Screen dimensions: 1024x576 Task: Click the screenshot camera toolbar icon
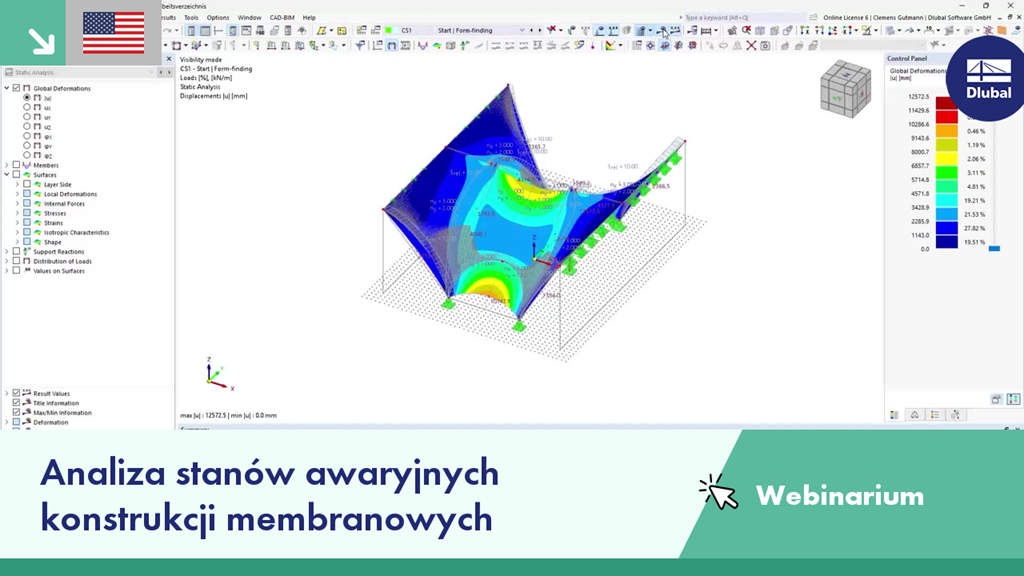[x=765, y=46]
